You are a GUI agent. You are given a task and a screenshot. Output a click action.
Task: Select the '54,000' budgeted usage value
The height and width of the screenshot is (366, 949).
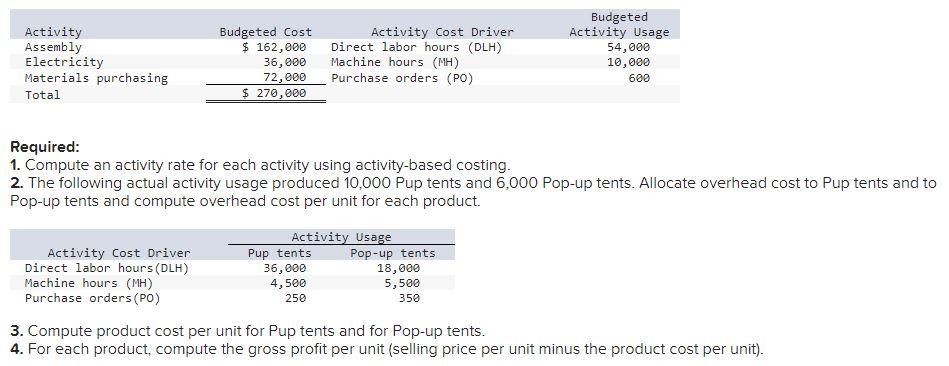629,47
